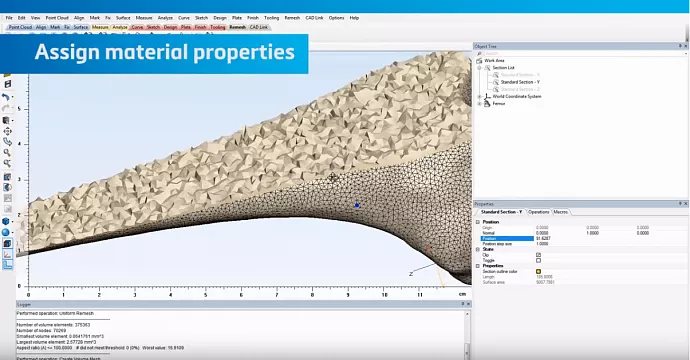
Task: Switch to the Fix toolbar tab
Action: pos(67,27)
